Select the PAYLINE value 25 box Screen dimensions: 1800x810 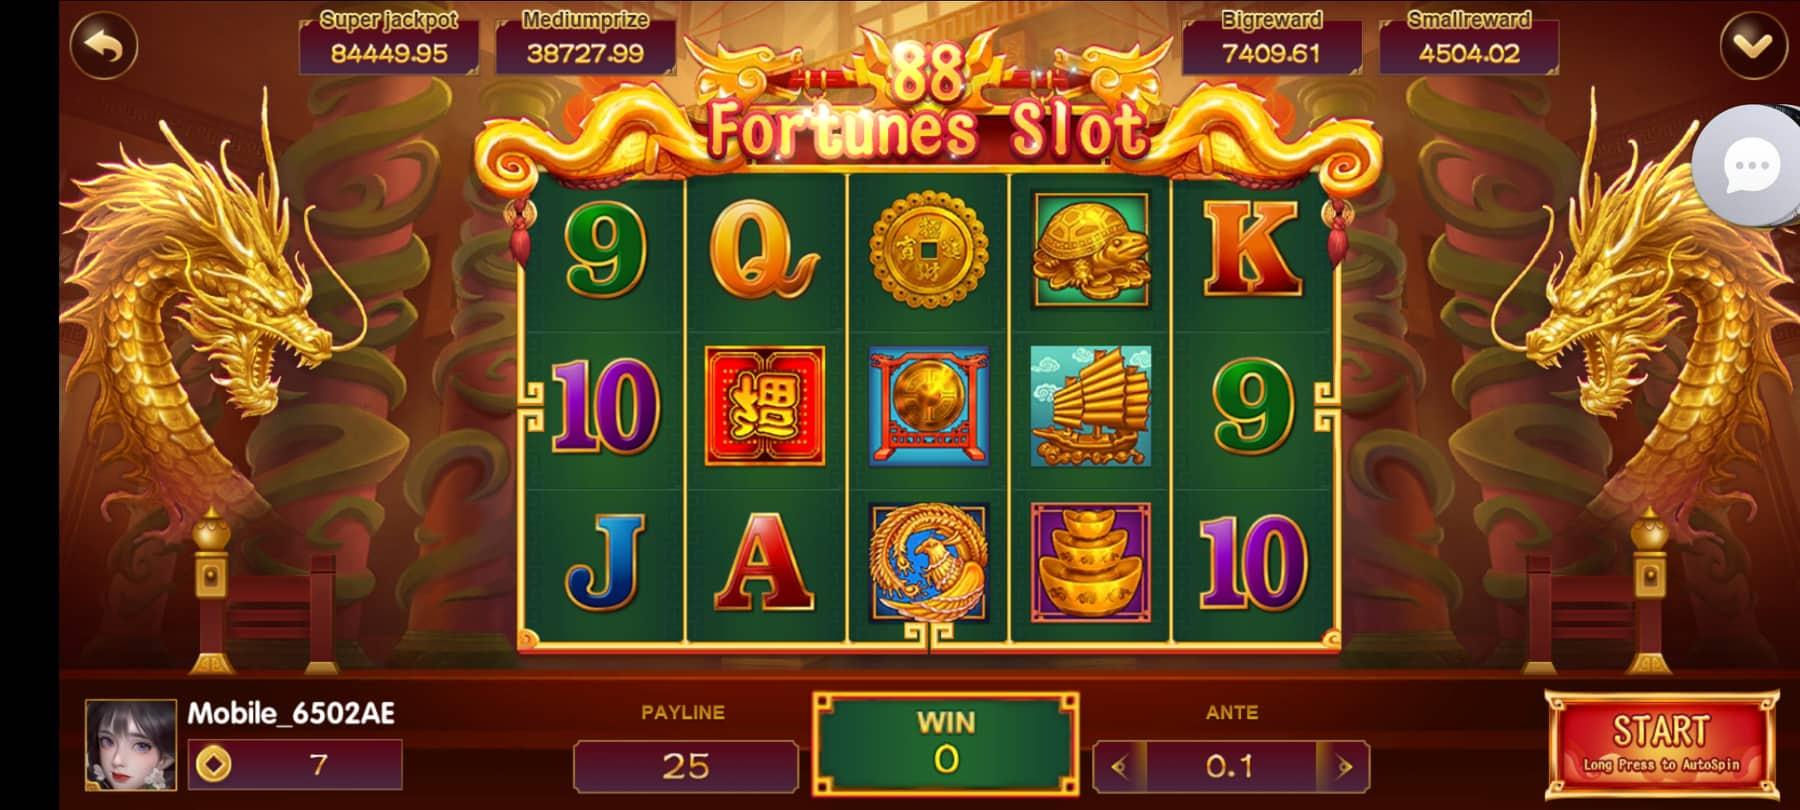coord(686,766)
